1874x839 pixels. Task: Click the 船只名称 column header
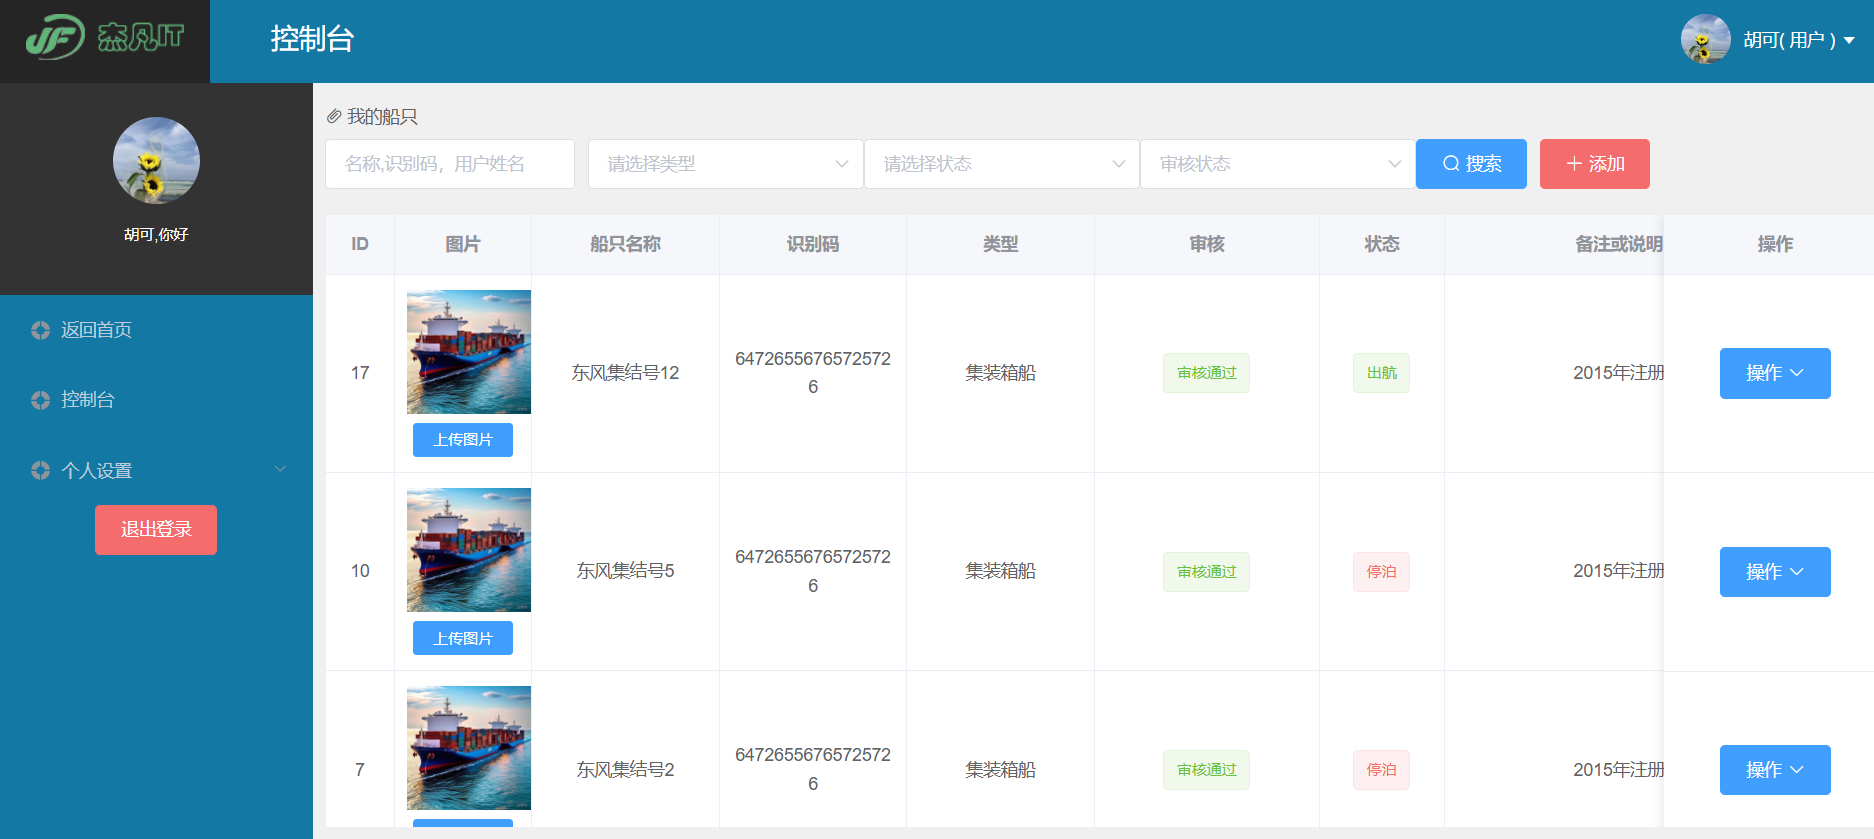pos(625,244)
